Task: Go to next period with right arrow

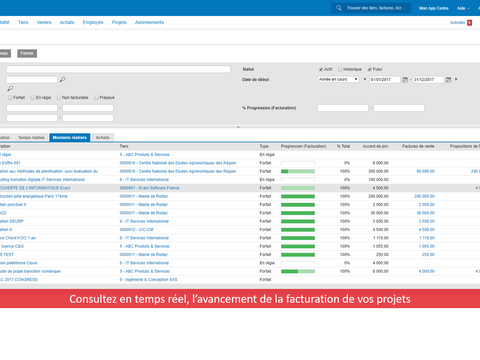Action: pyautogui.click(x=456, y=79)
